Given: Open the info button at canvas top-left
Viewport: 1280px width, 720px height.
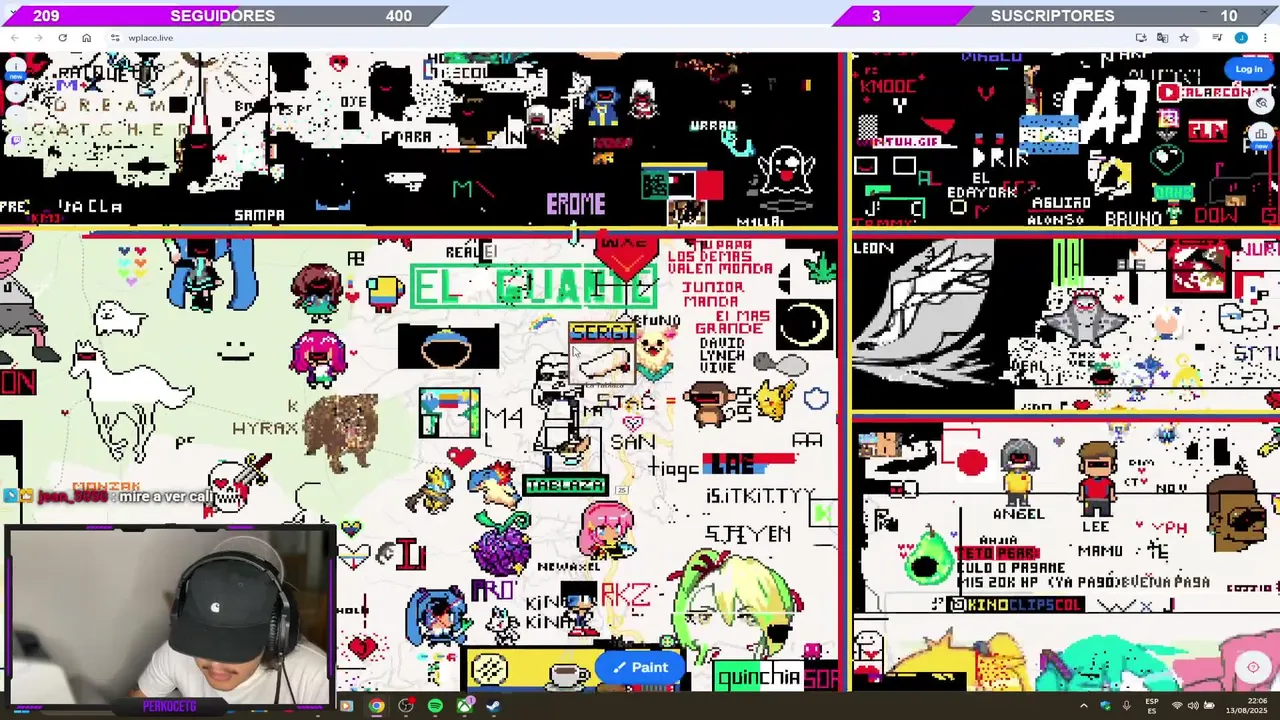Looking at the screenshot, I should pyautogui.click(x=15, y=67).
